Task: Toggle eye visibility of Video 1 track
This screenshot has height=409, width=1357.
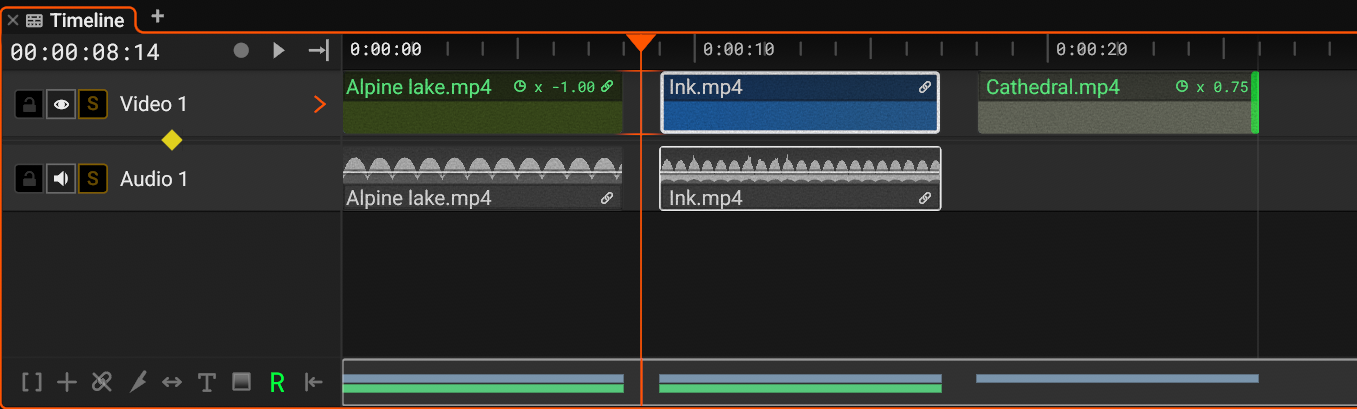Action: [61, 104]
